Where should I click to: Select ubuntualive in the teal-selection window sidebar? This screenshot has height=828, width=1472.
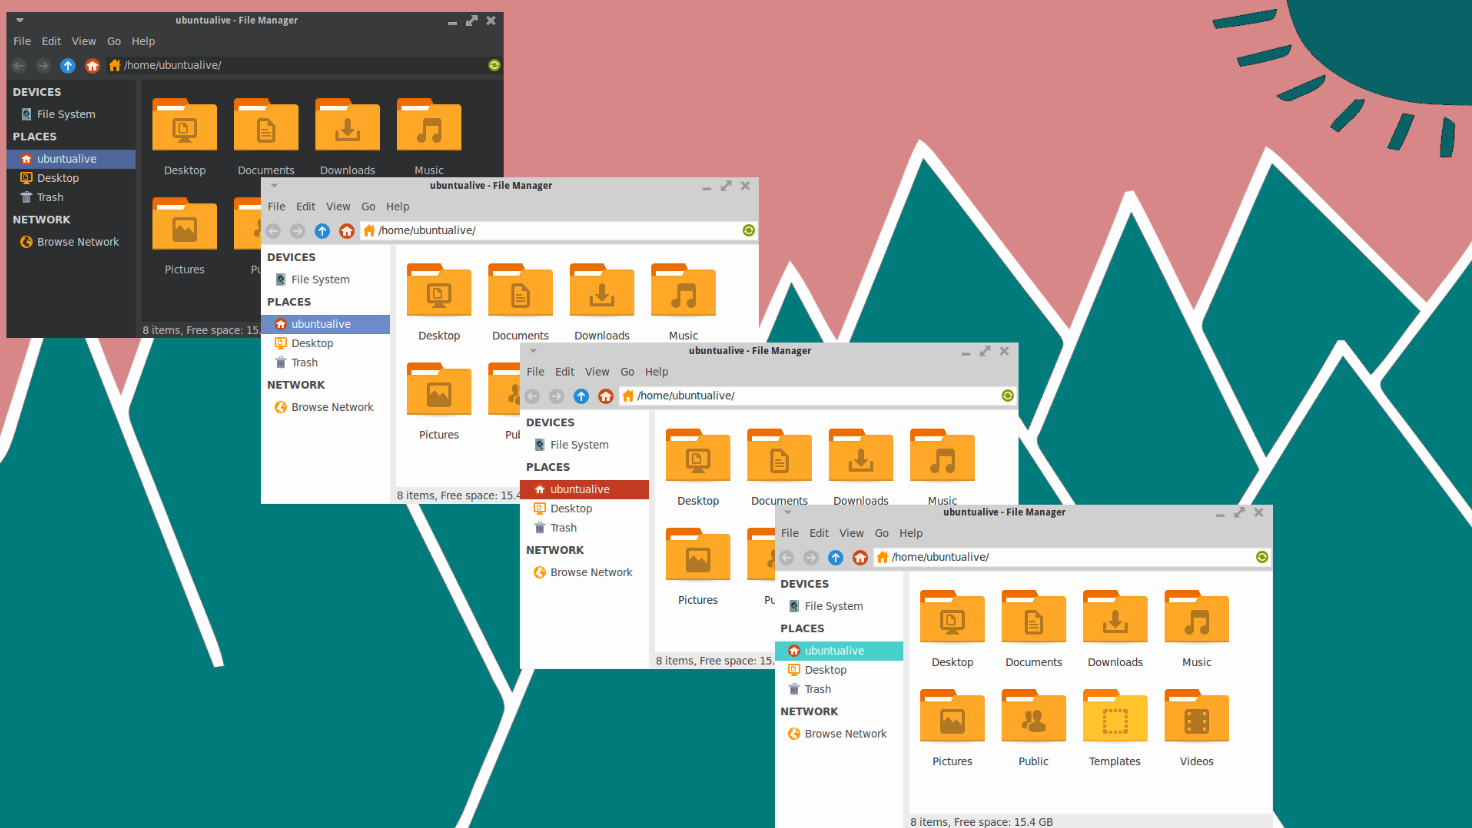click(840, 651)
